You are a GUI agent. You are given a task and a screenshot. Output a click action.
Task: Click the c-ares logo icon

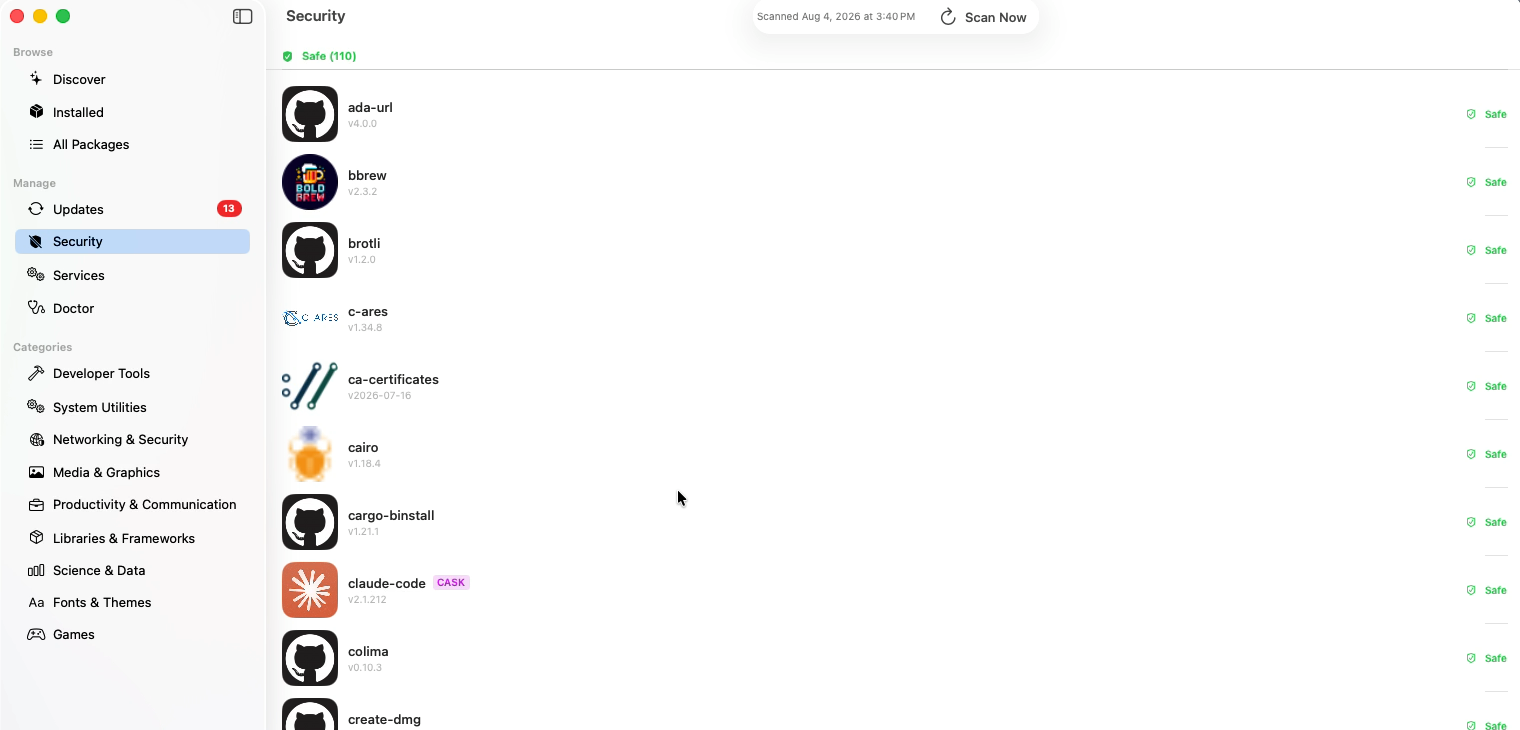[x=310, y=318]
